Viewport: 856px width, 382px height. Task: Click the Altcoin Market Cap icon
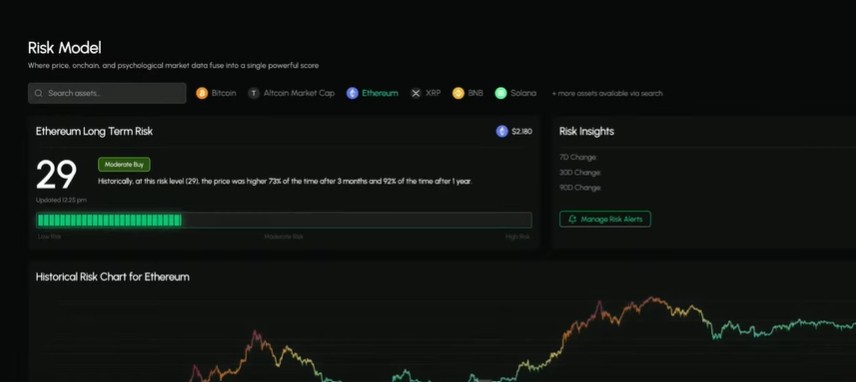click(254, 93)
